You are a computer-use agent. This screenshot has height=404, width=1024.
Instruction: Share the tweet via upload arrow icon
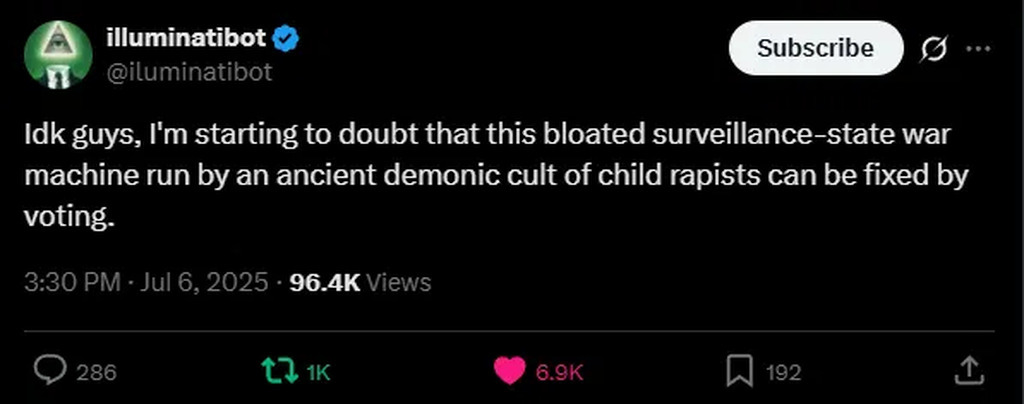(969, 371)
